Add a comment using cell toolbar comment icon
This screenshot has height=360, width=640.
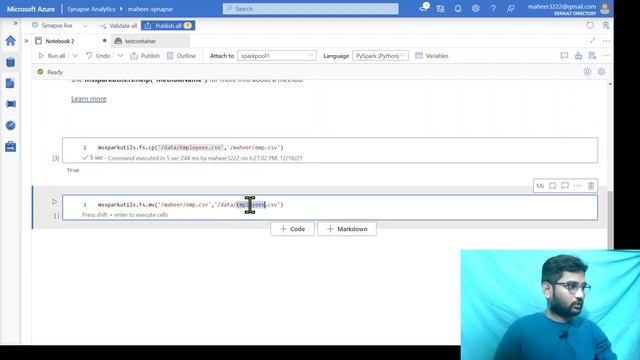[565, 186]
